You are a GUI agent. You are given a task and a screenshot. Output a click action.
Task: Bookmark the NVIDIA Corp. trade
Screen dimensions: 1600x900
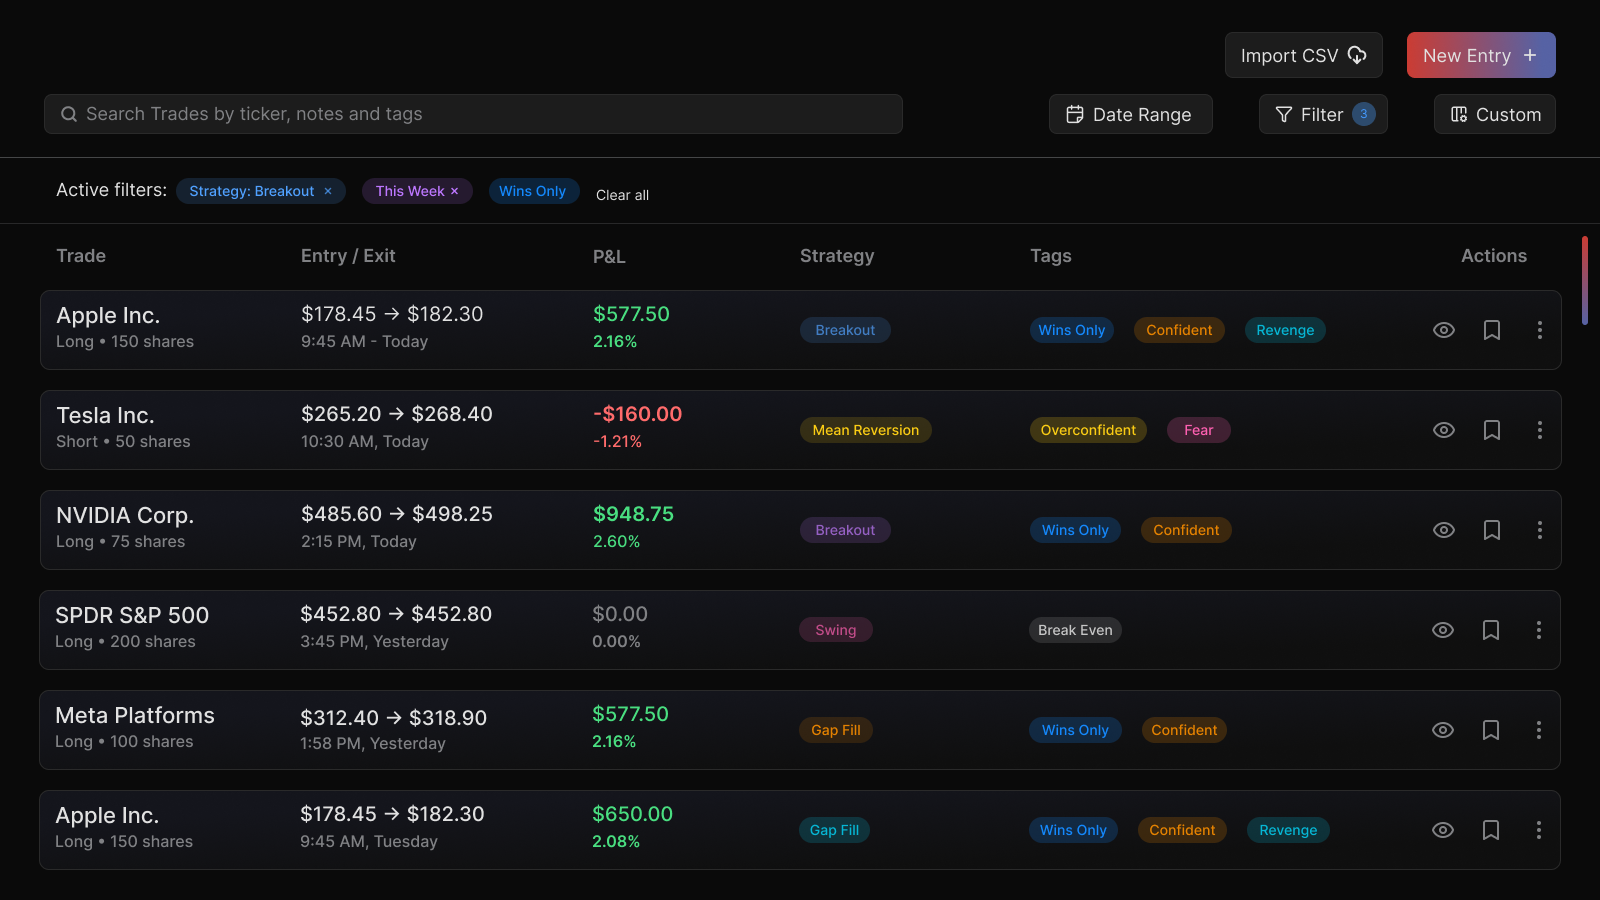(x=1491, y=530)
